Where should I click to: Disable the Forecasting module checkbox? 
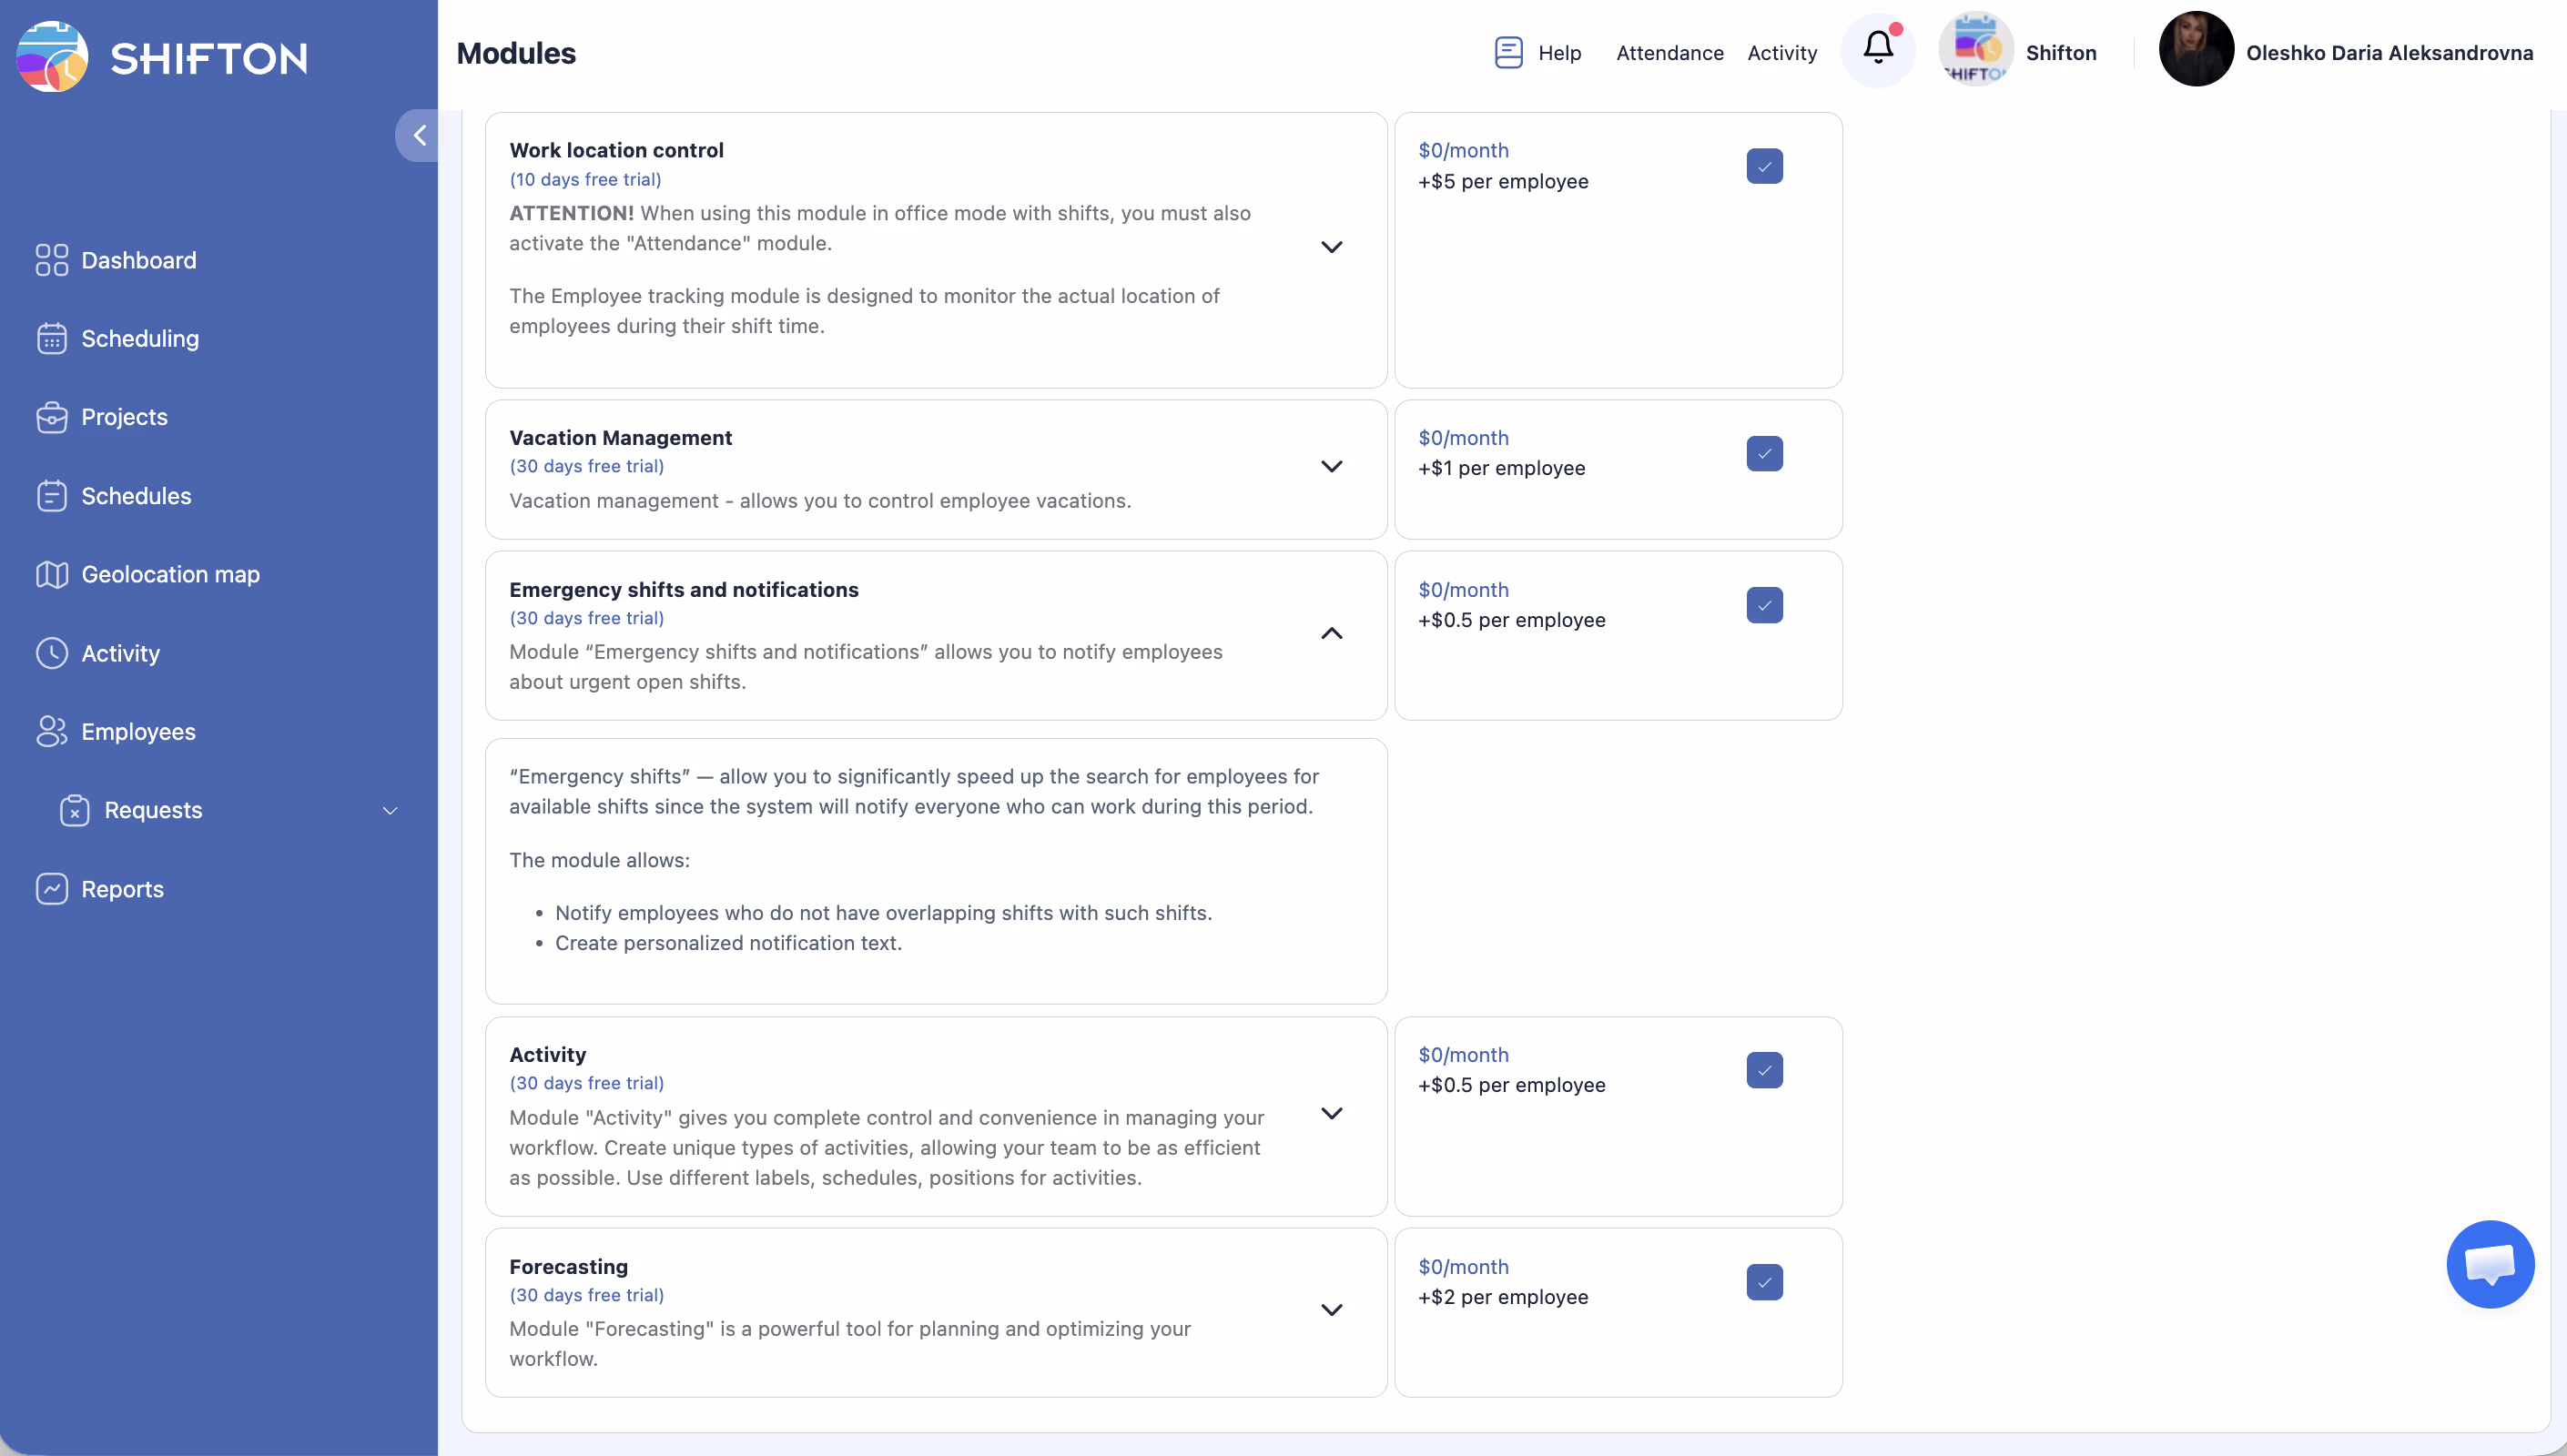pos(1764,1282)
